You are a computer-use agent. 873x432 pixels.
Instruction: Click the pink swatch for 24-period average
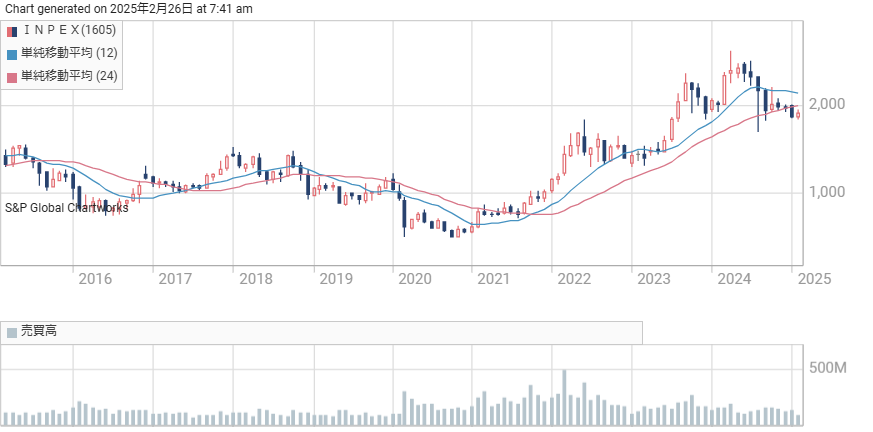click(12, 77)
